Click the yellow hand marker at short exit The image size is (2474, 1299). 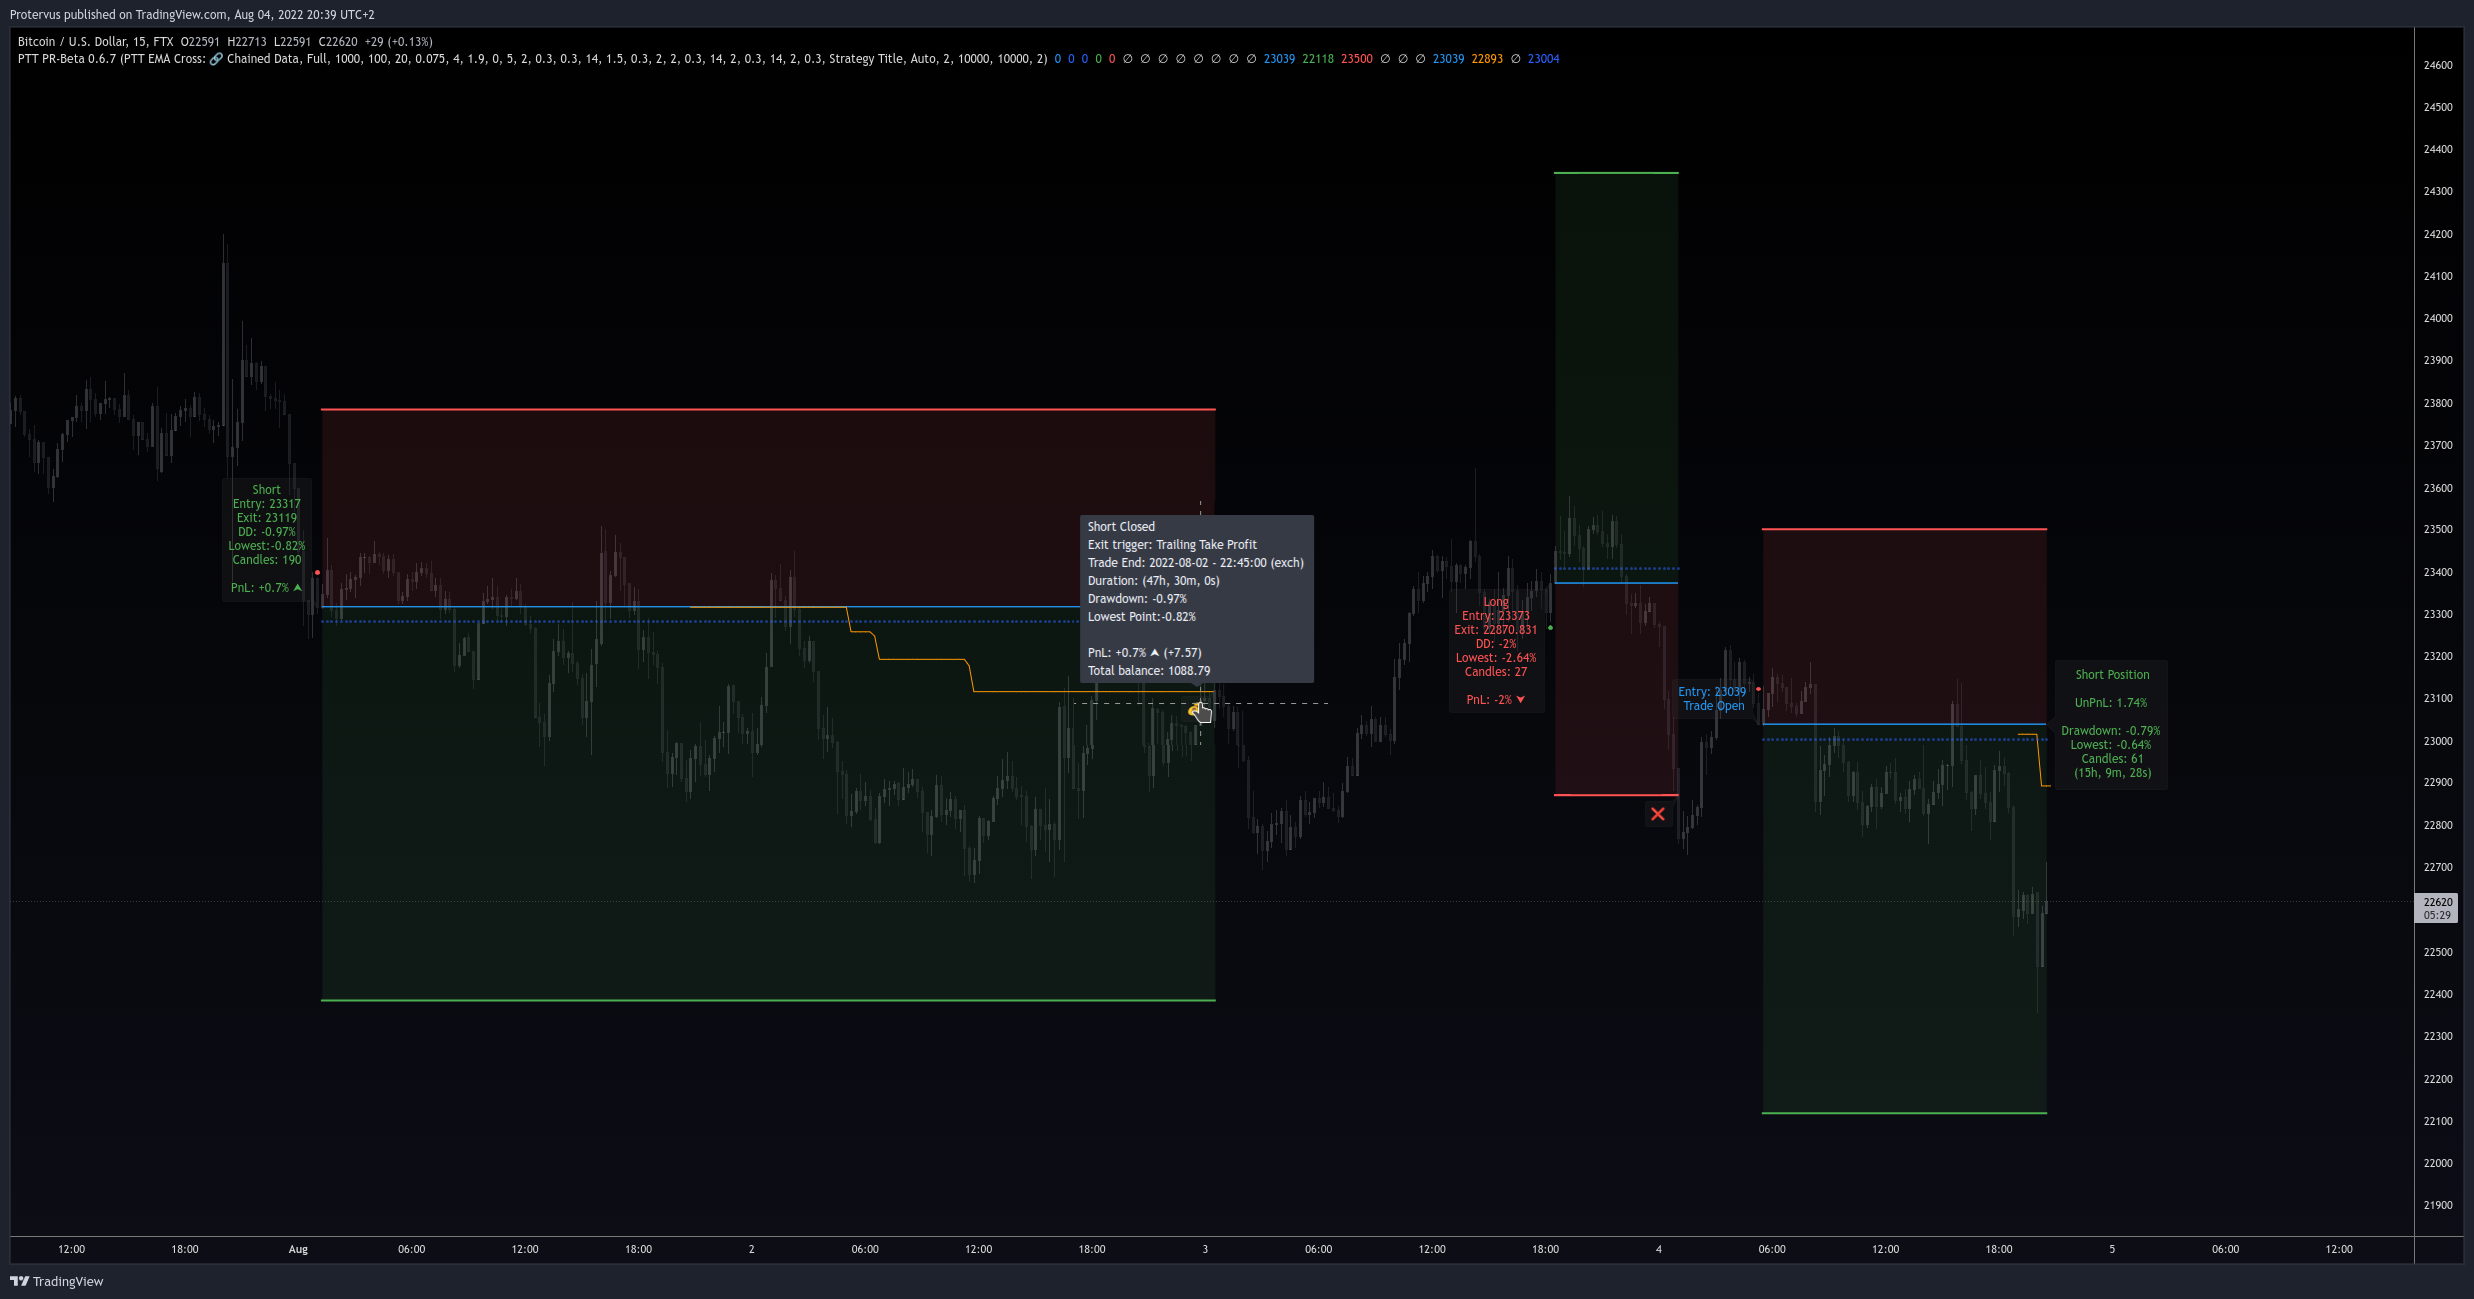click(x=1199, y=711)
